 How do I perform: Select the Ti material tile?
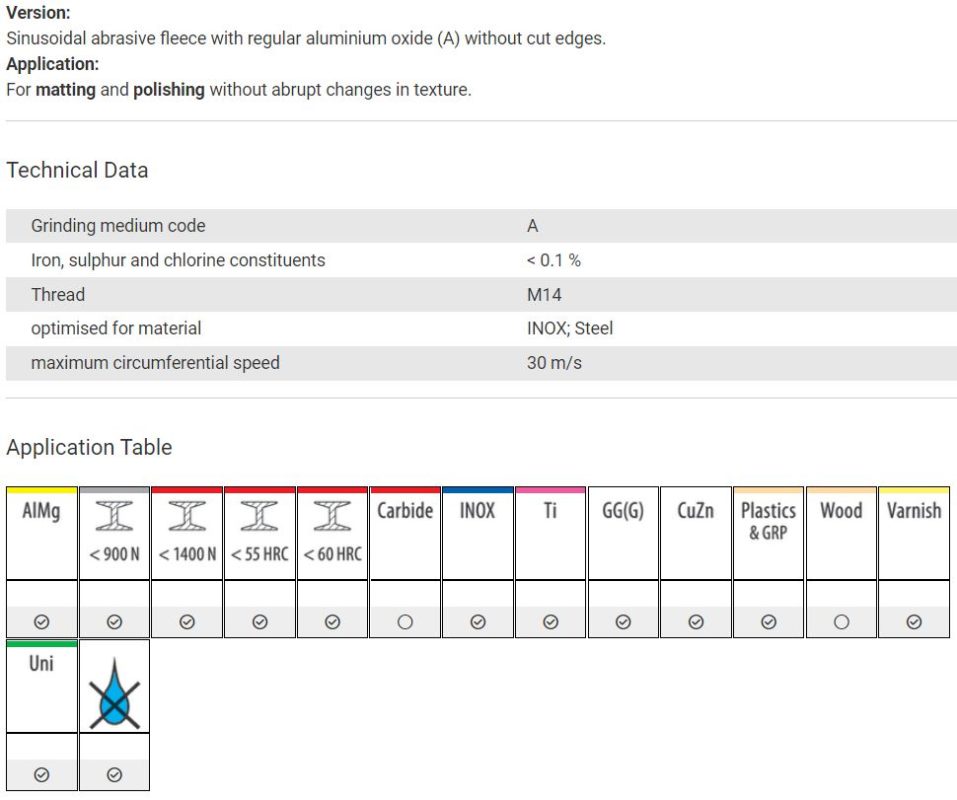[551, 533]
